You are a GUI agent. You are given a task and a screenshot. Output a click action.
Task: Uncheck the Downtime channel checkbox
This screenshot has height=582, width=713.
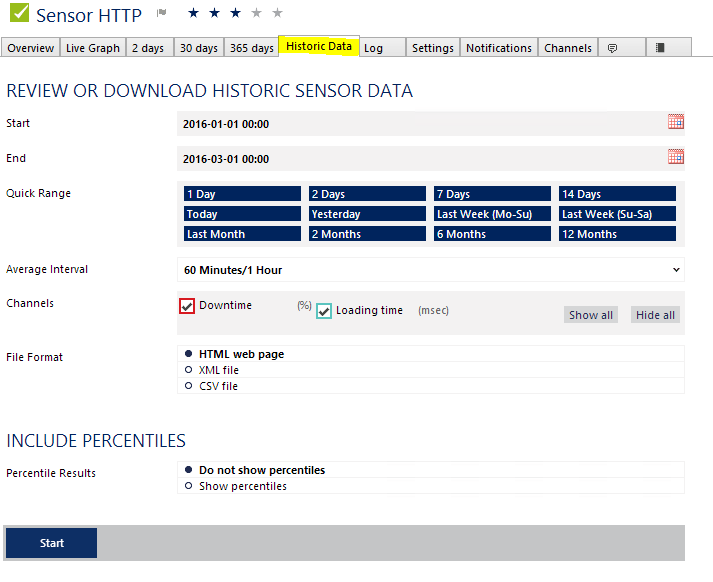click(187, 306)
